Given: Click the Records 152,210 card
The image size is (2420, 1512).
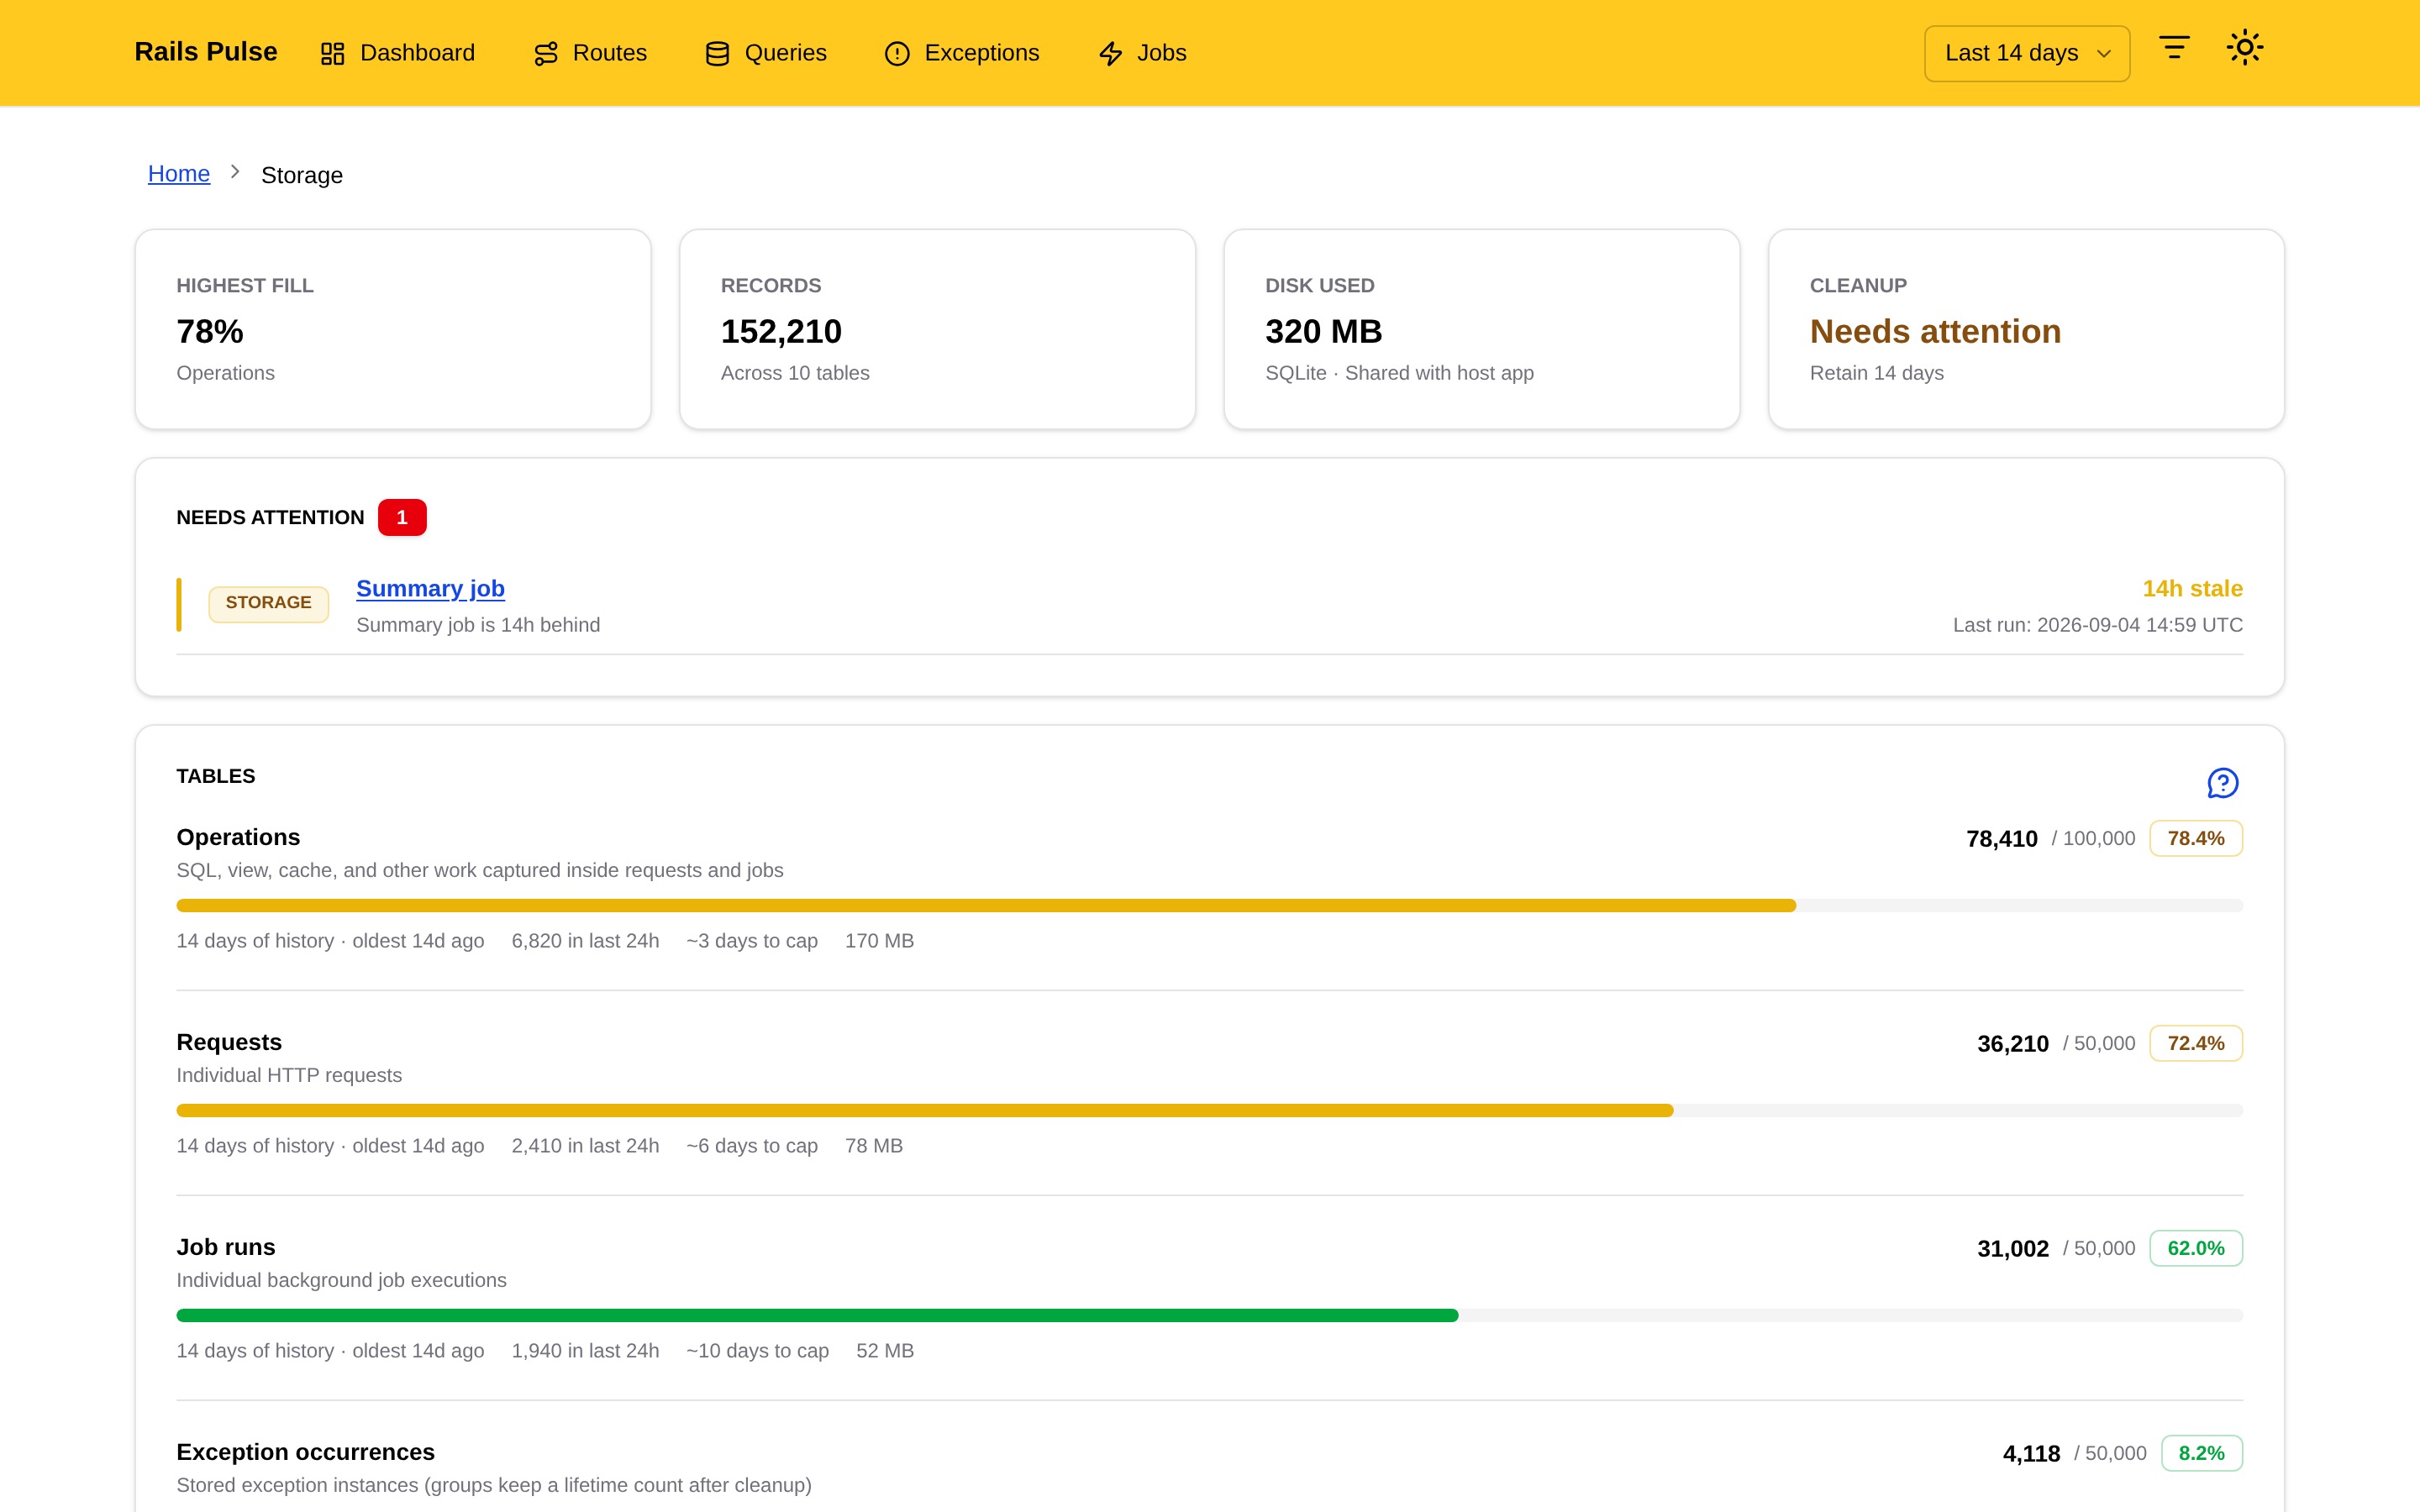Looking at the screenshot, I should [937, 329].
